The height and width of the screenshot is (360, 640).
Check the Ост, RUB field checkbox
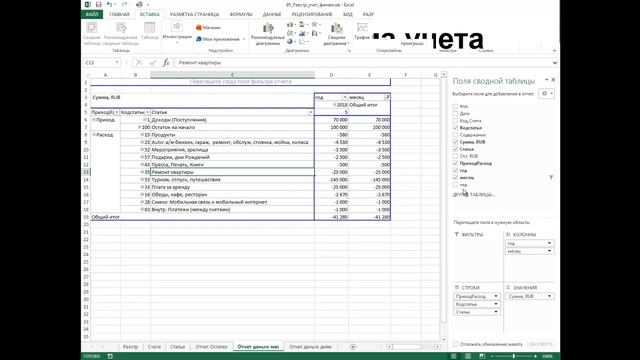click(x=455, y=156)
